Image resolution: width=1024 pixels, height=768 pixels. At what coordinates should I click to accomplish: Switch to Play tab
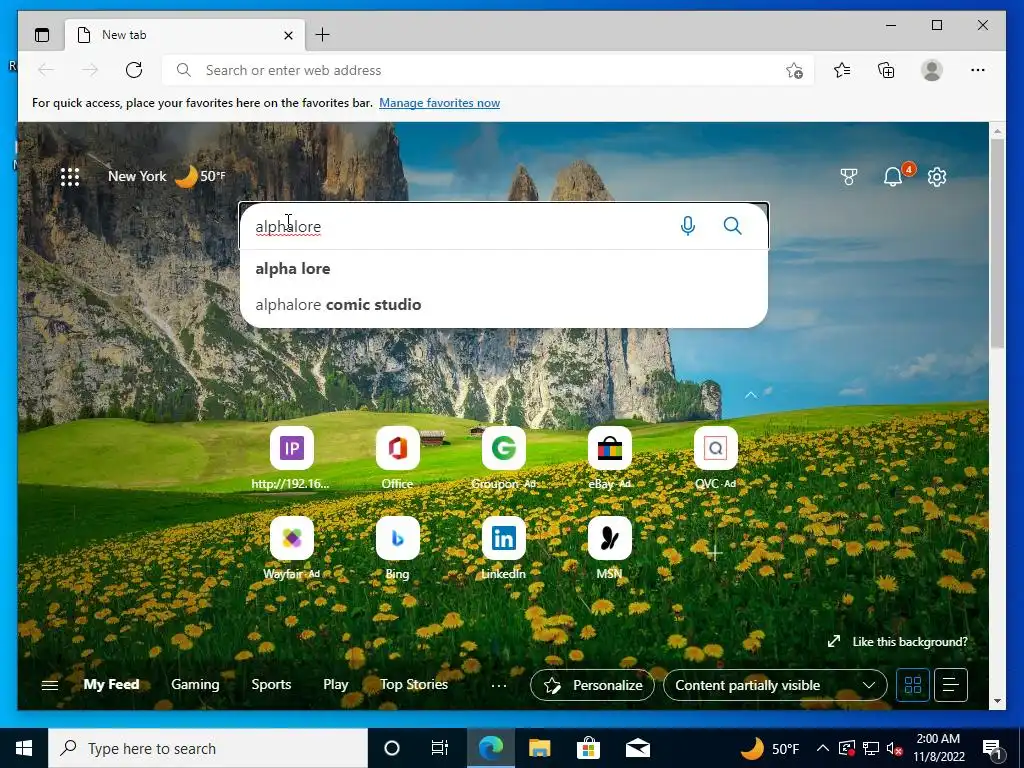coord(336,684)
